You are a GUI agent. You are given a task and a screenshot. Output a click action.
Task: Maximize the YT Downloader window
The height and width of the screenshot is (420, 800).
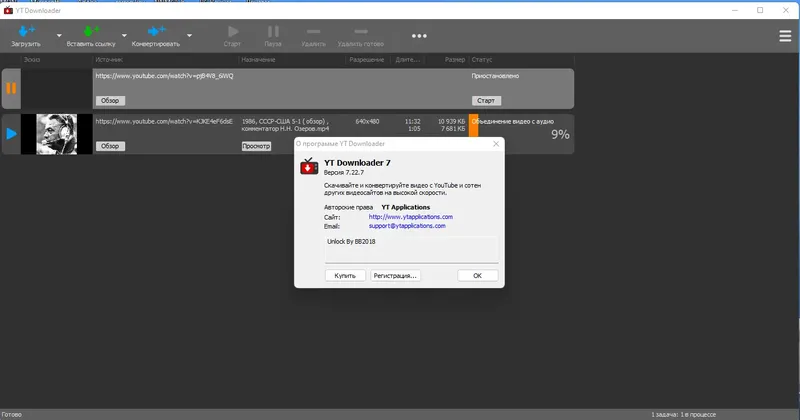coord(760,10)
